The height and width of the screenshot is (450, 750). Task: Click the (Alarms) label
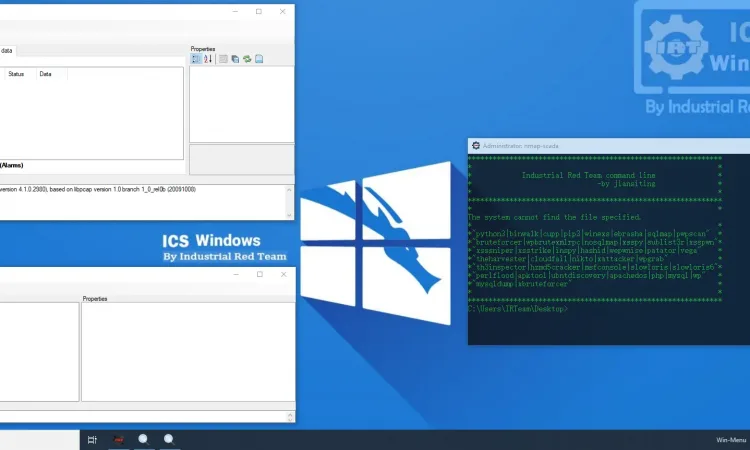(x=11, y=165)
